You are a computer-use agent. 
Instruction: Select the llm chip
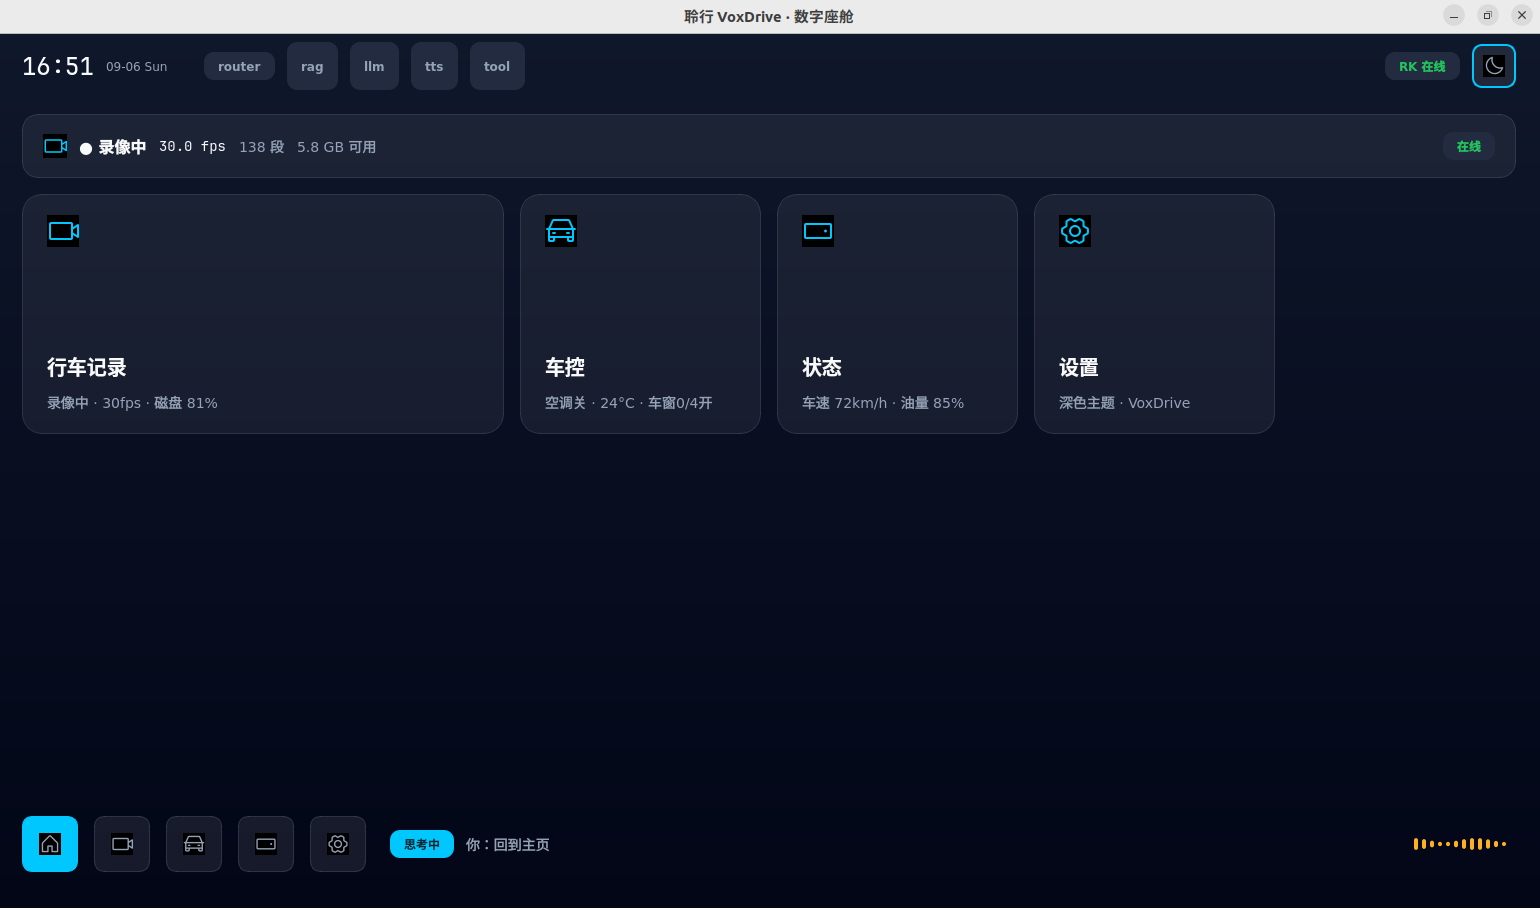[374, 66]
